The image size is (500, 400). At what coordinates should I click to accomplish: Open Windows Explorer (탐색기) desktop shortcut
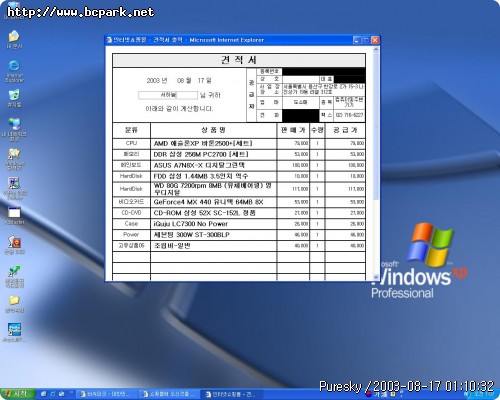[14, 159]
